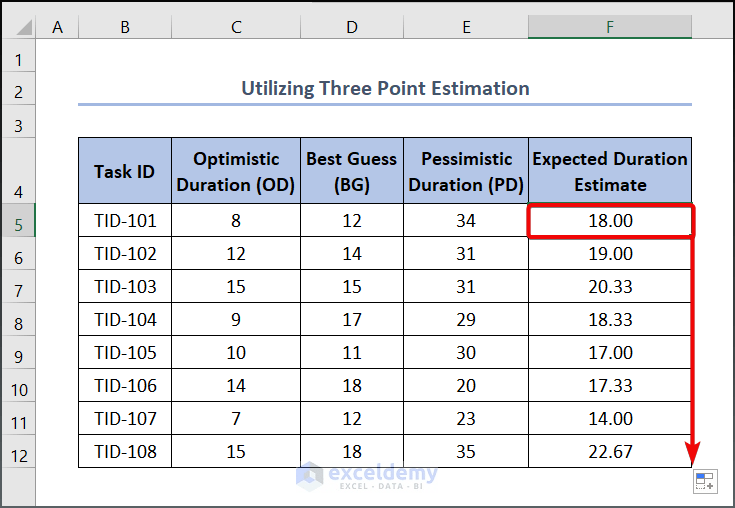Select best guess 18 for TID-106
This screenshot has height=508, width=735.
click(x=352, y=385)
